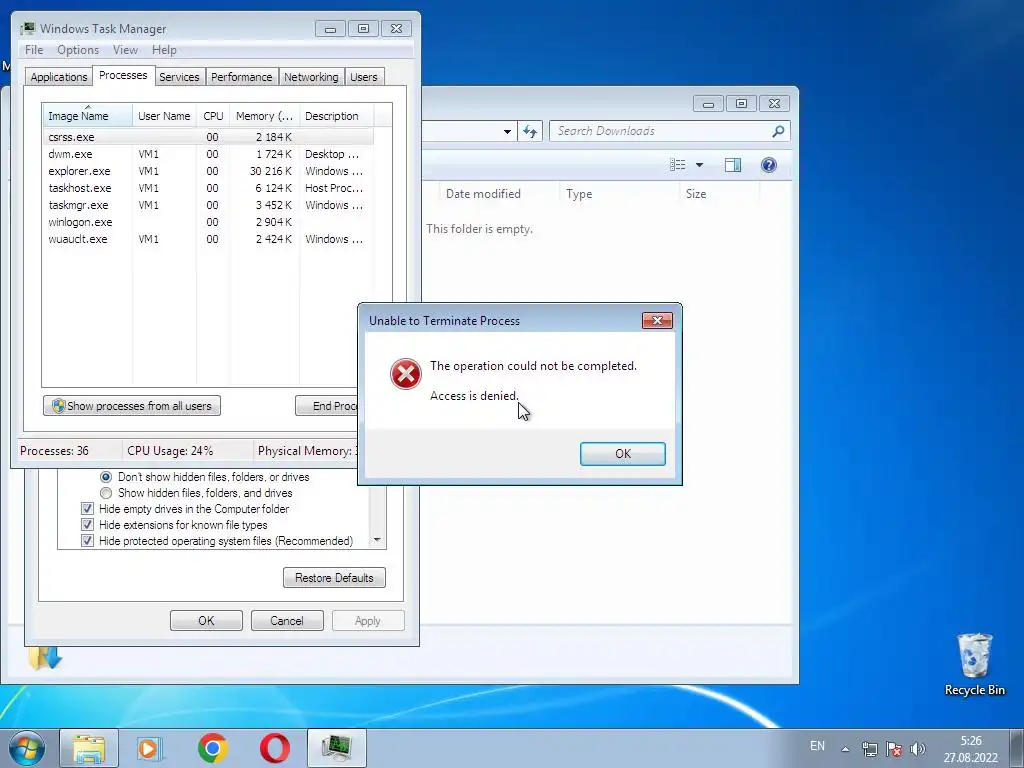
Task: Switch to the Applications tab
Action: (59, 76)
